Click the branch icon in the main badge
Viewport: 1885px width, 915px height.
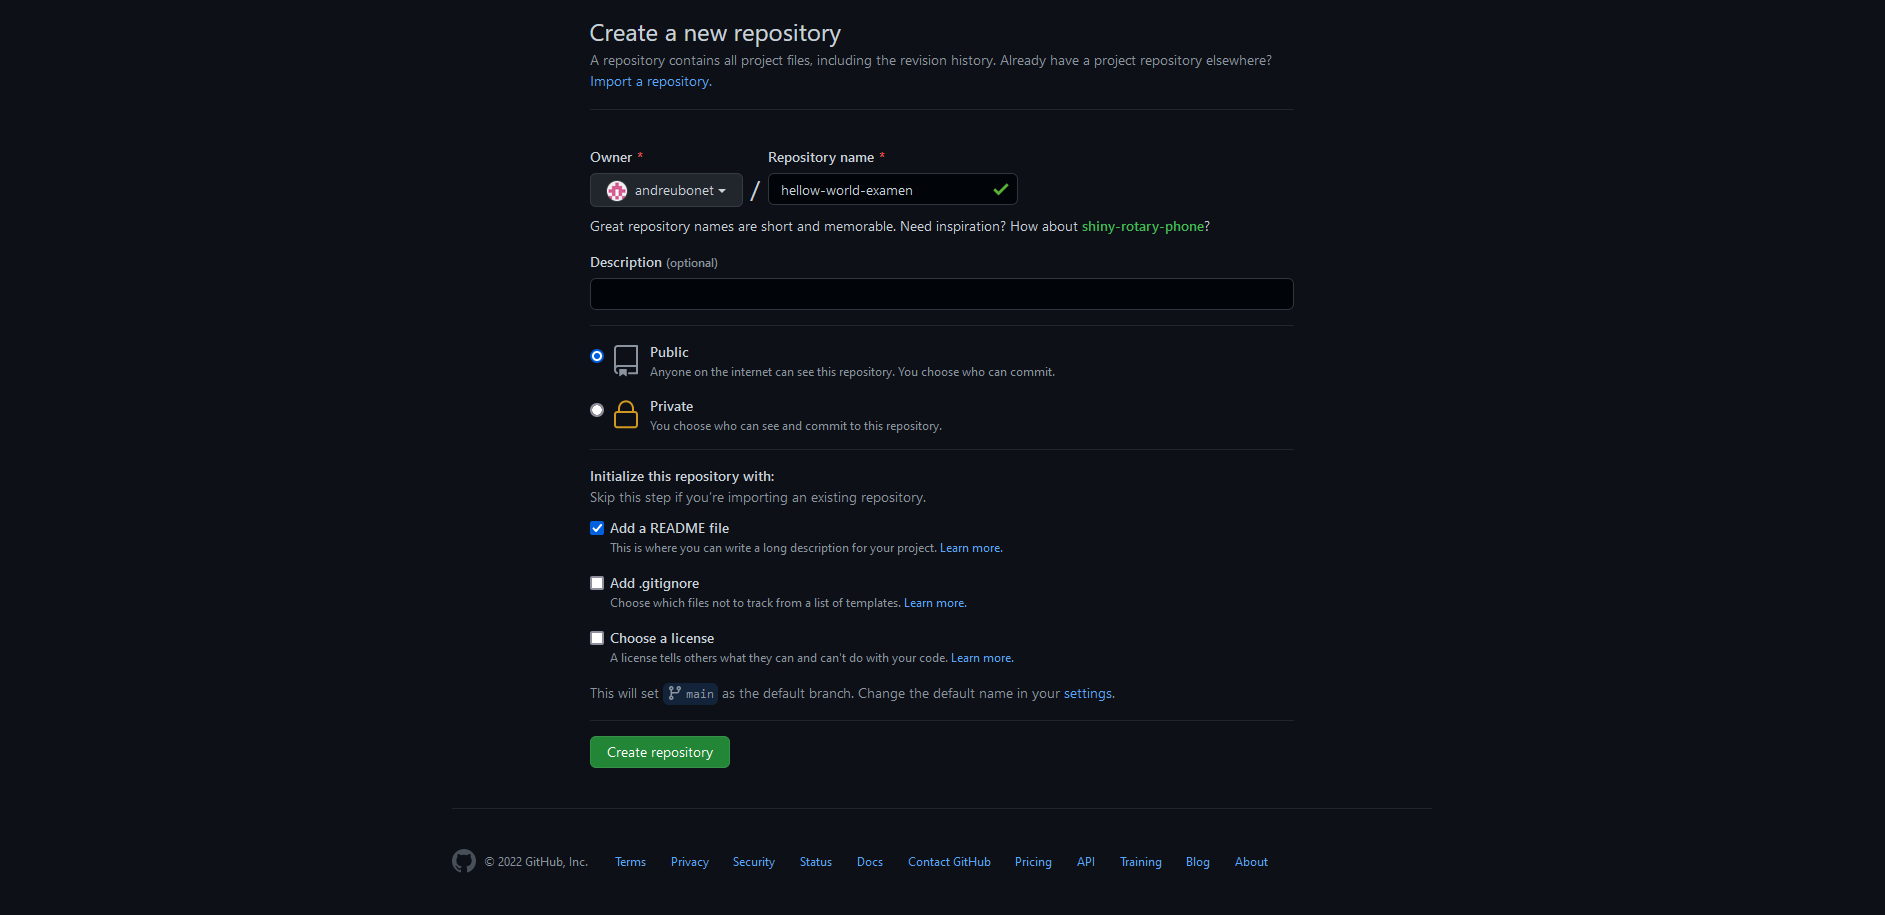pyautogui.click(x=677, y=693)
